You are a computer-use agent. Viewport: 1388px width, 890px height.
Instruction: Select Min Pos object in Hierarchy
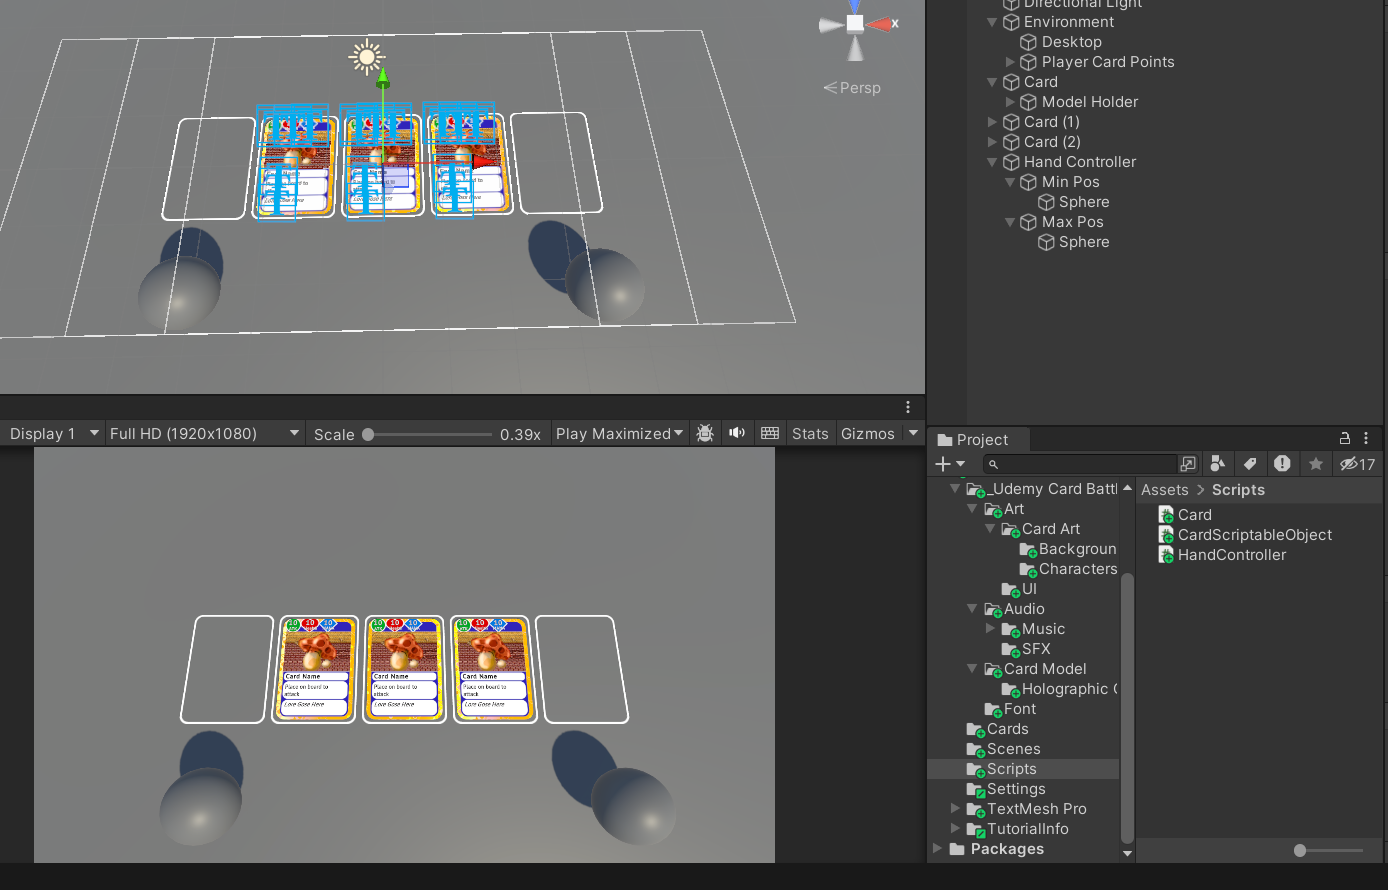point(1070,182)
